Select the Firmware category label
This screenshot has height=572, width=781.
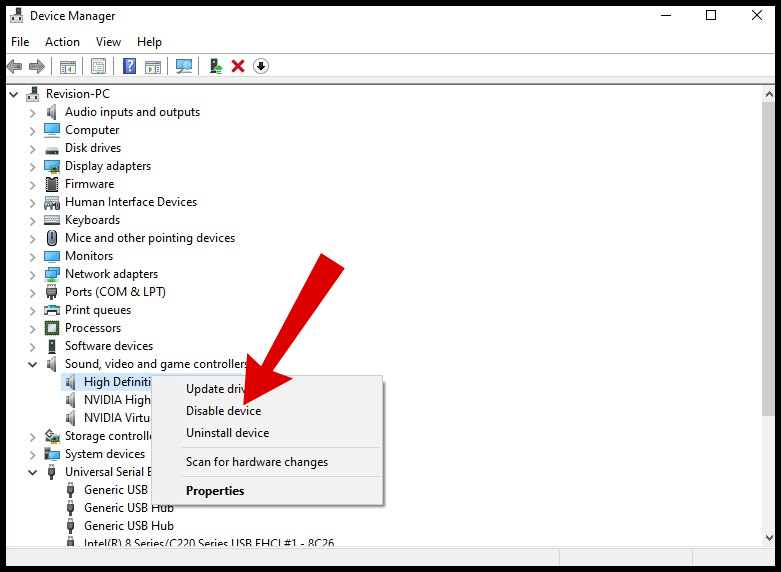click(x=90, y=184)
